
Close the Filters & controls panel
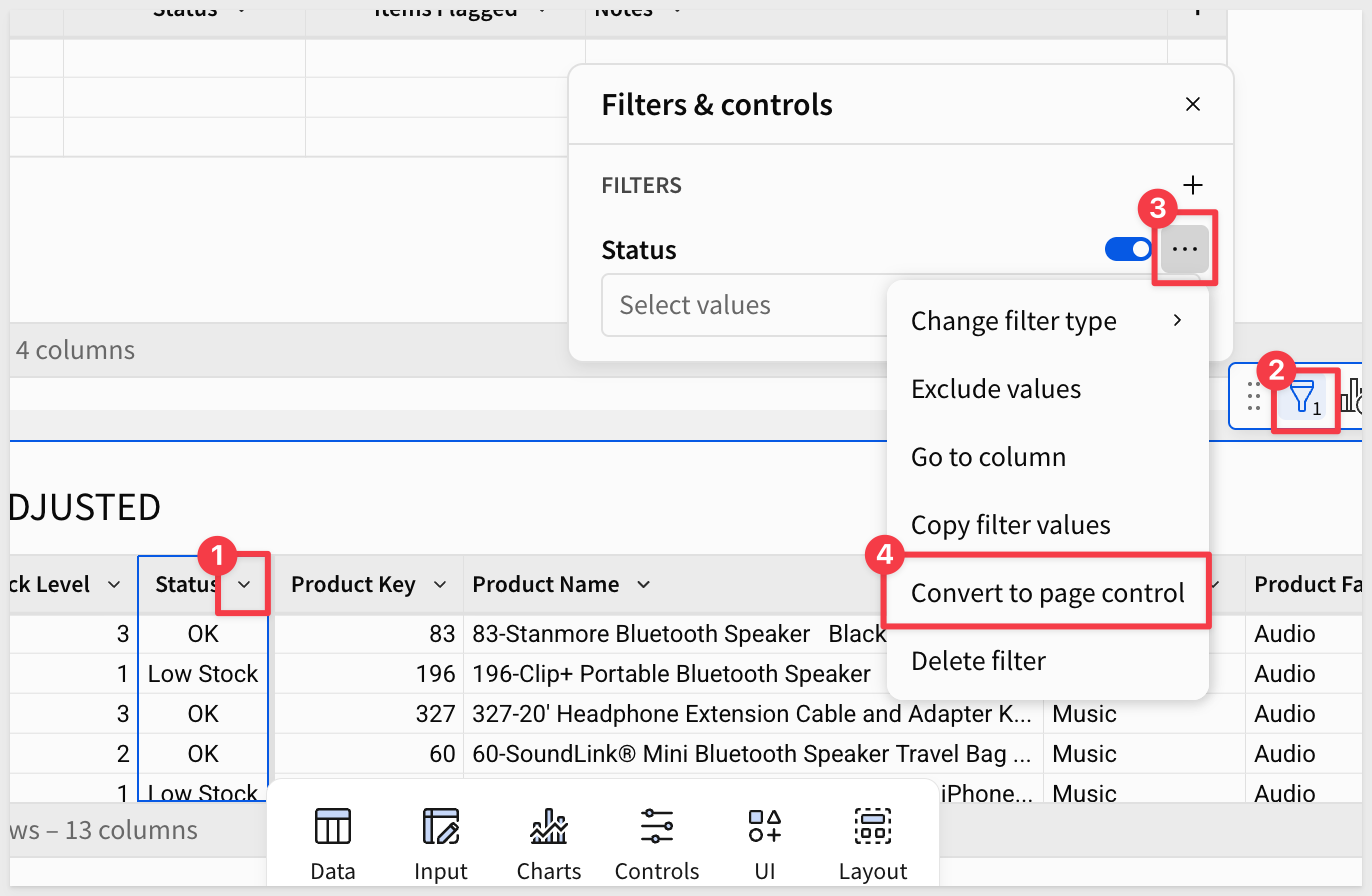point(1192,105)
